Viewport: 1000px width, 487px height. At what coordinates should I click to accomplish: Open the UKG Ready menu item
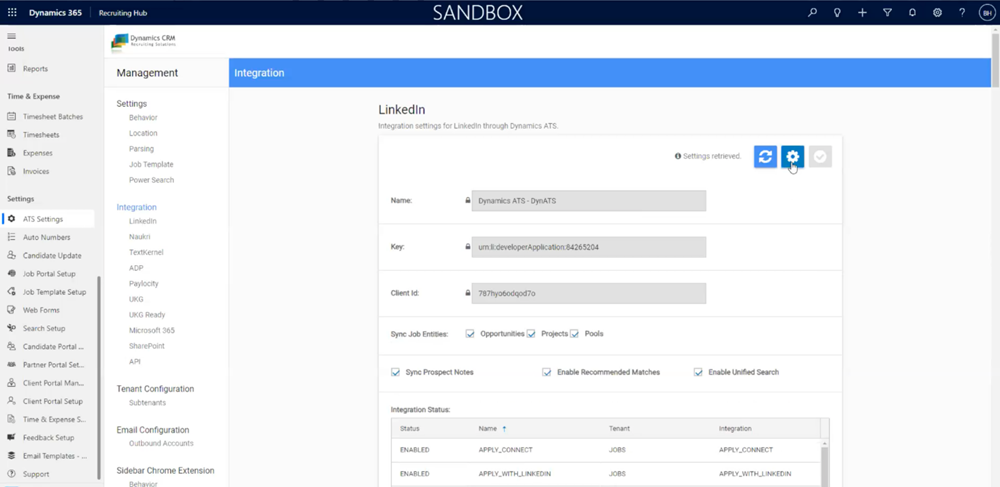point(147,315)
